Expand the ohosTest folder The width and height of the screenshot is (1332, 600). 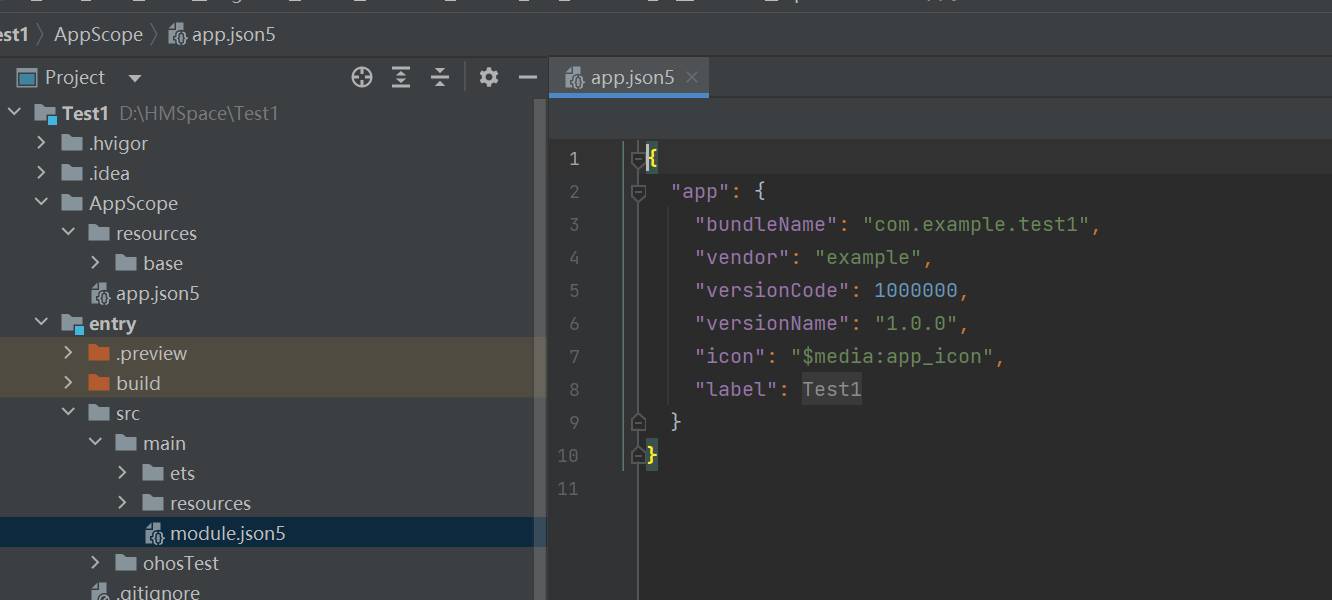(x=95, y=563)
